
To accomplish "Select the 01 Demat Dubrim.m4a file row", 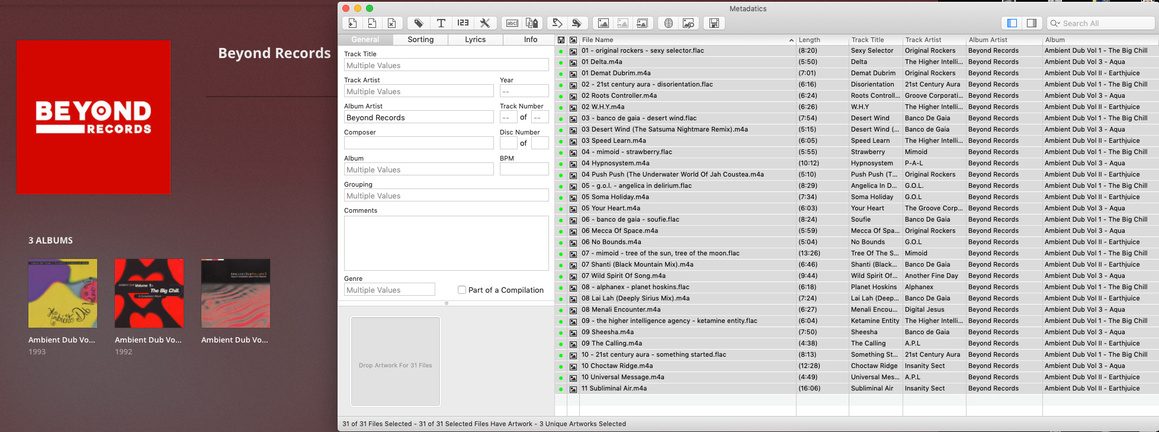I will tap(857, 73).
